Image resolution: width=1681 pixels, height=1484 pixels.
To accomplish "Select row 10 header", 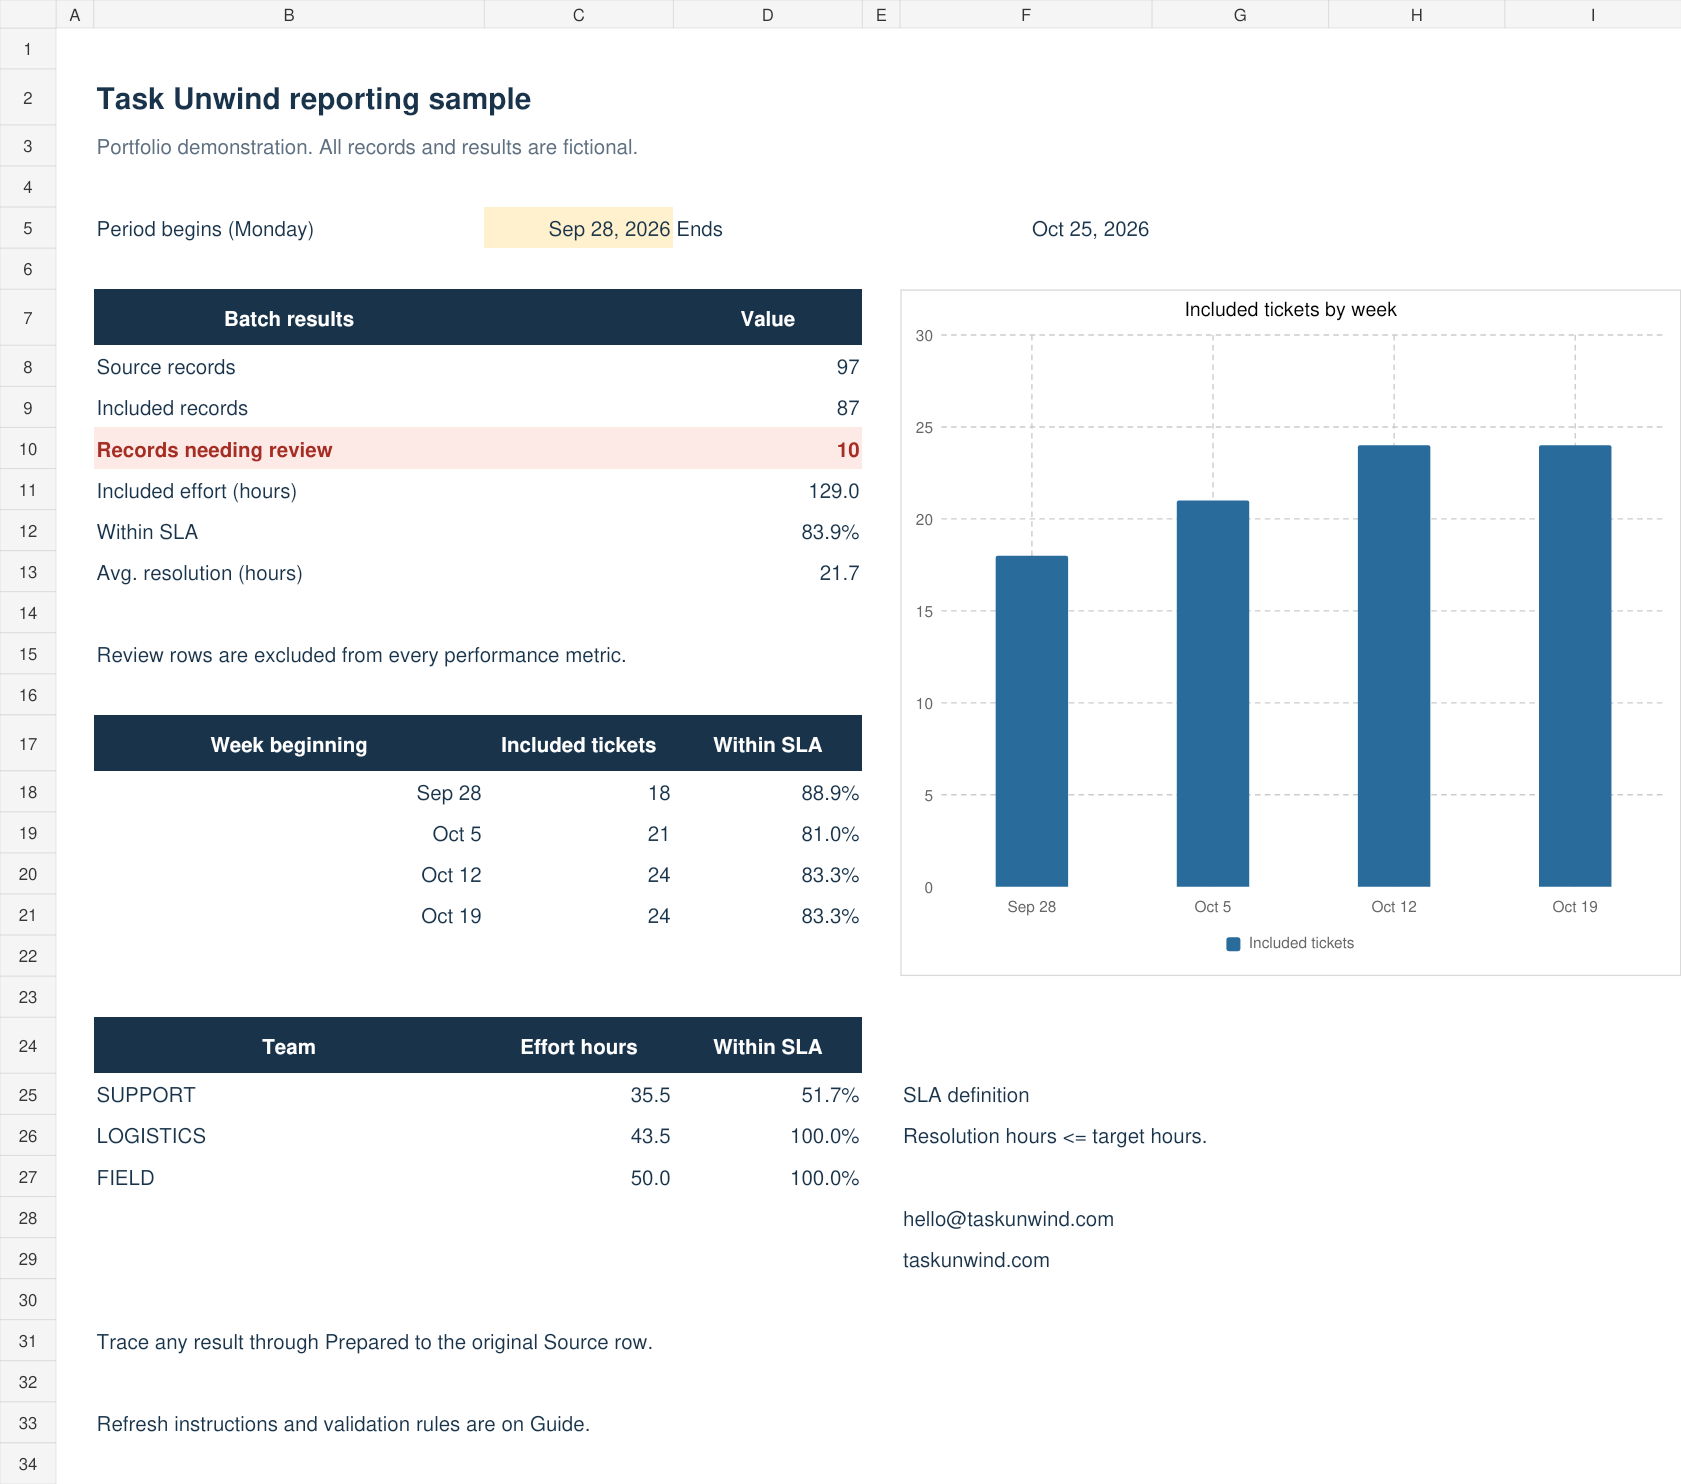I will [x=28, y=449].
